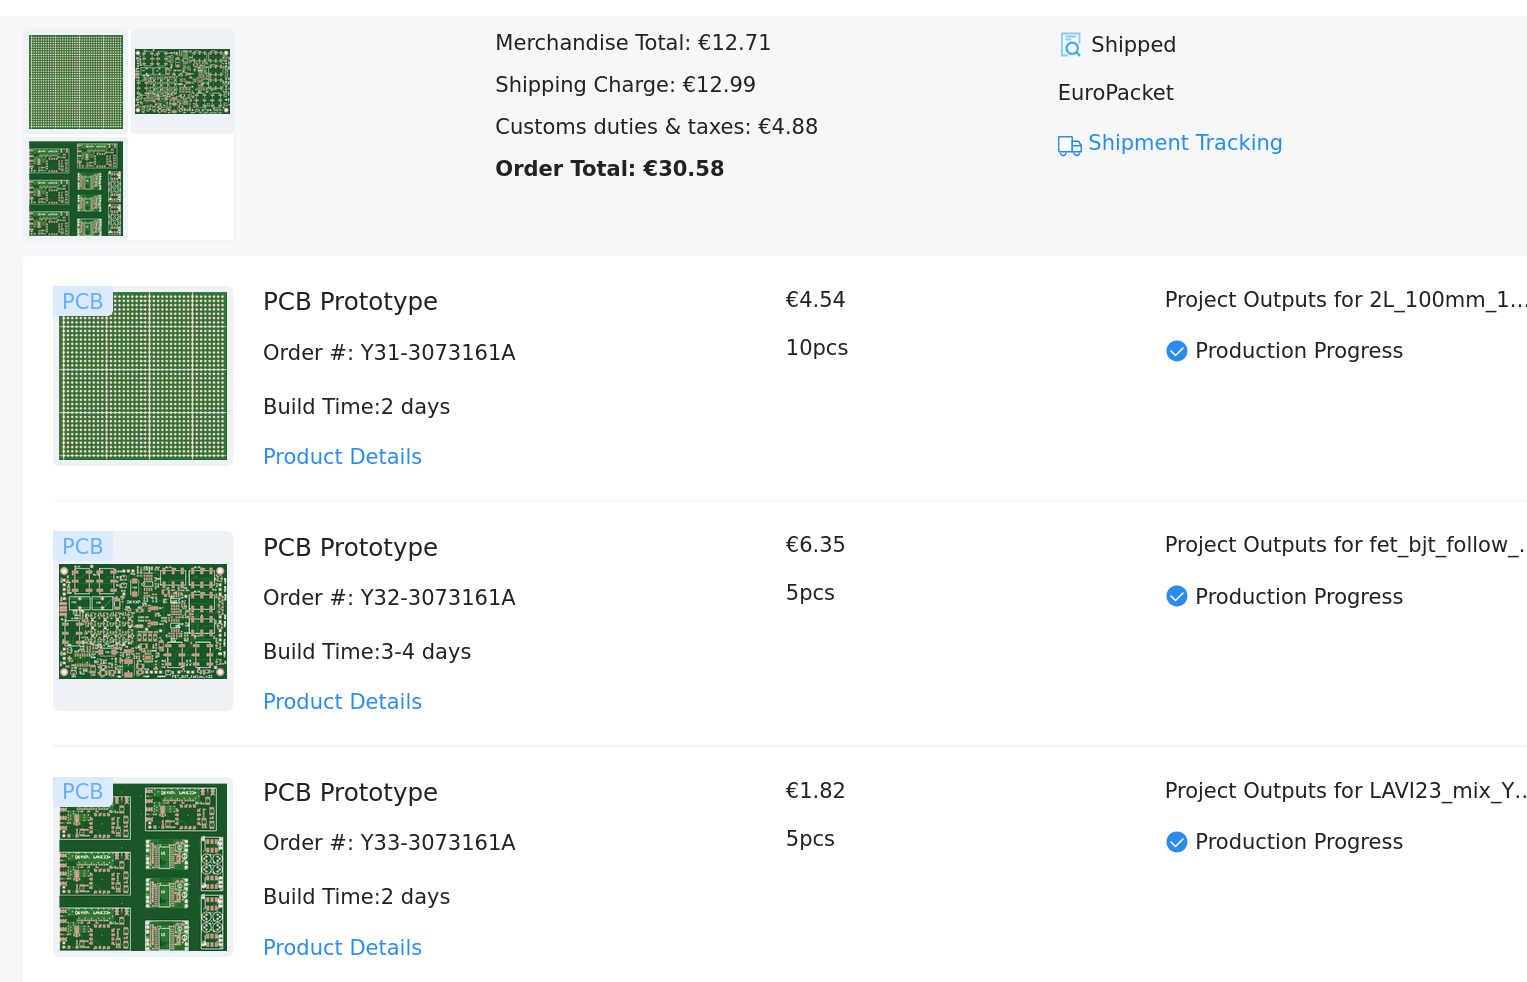Open Product Details for order Y31-3073161A
This screenshot has height=982, width=1527.
click(342, 457)
